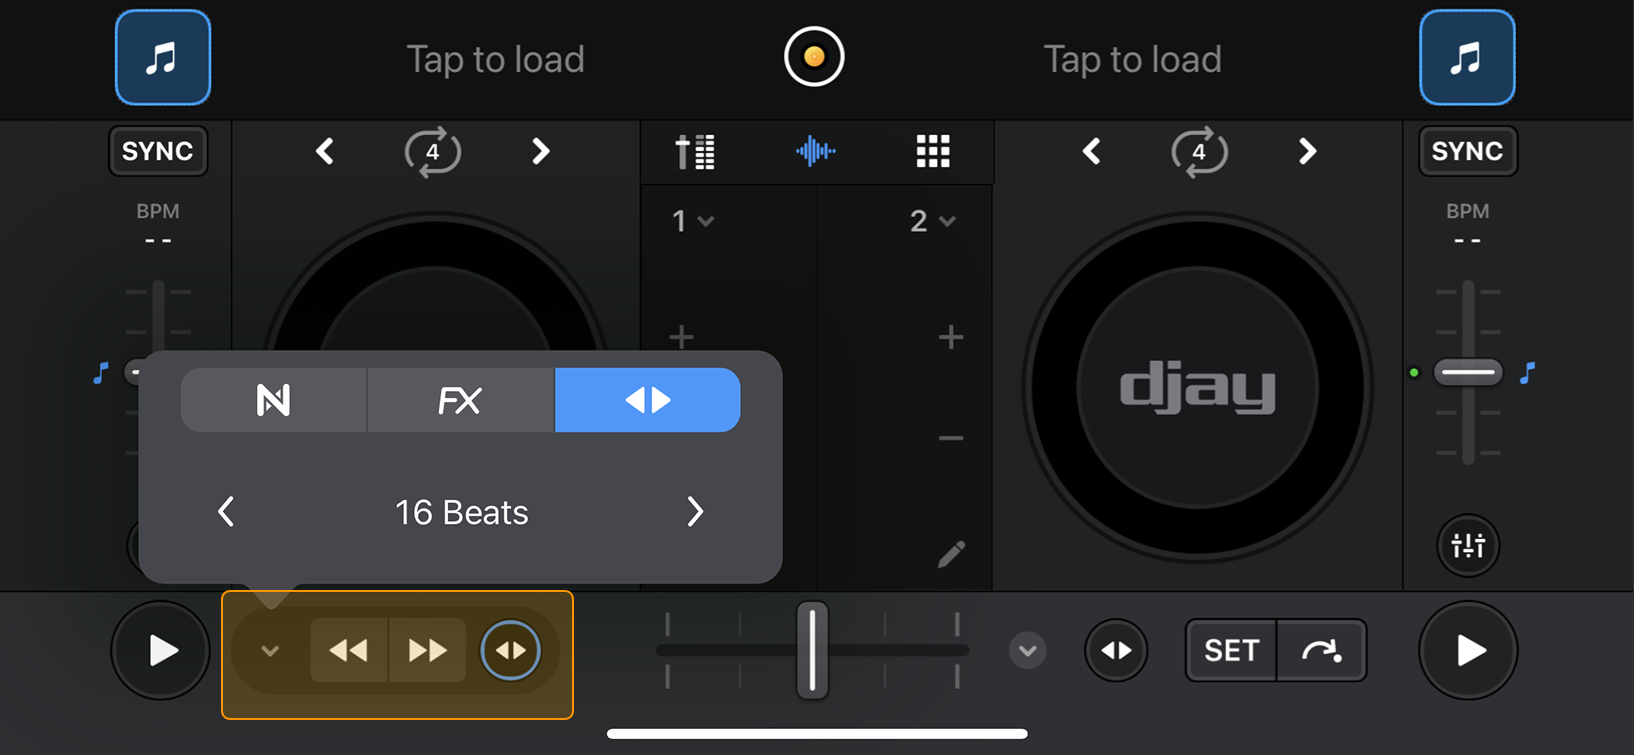Expand deck 2 dropdown
The image size is (1634, 755).
[x=932, y=221]
